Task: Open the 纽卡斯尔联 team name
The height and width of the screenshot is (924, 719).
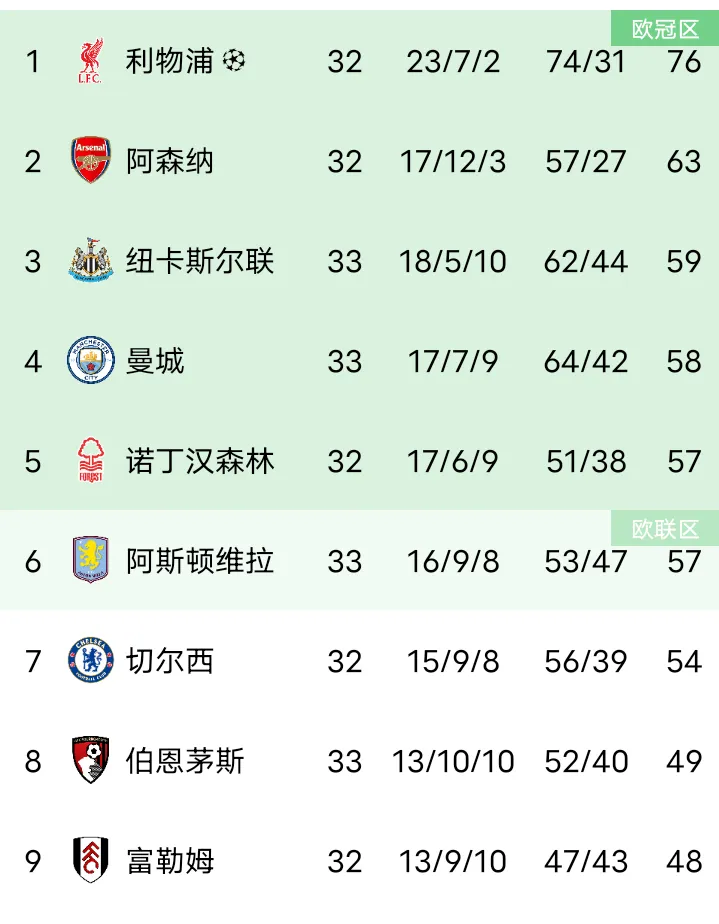Action: click(x=199, y=261)
